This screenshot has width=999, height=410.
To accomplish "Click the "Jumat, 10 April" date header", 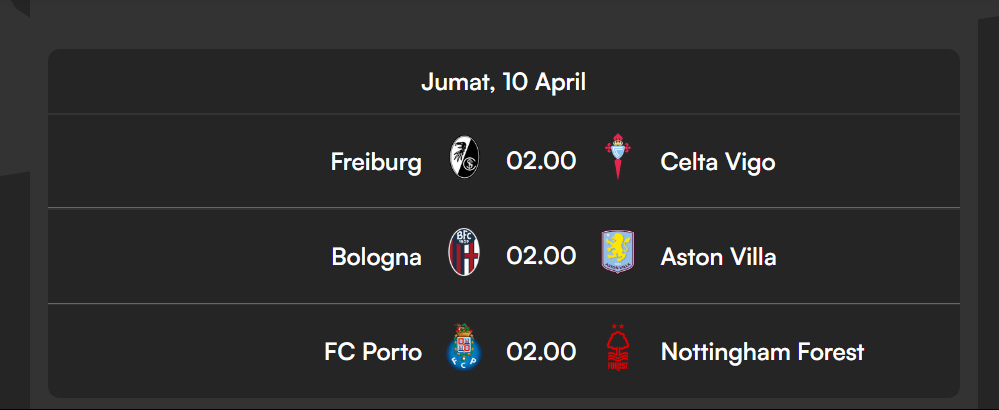I will [x=503, y=82].
